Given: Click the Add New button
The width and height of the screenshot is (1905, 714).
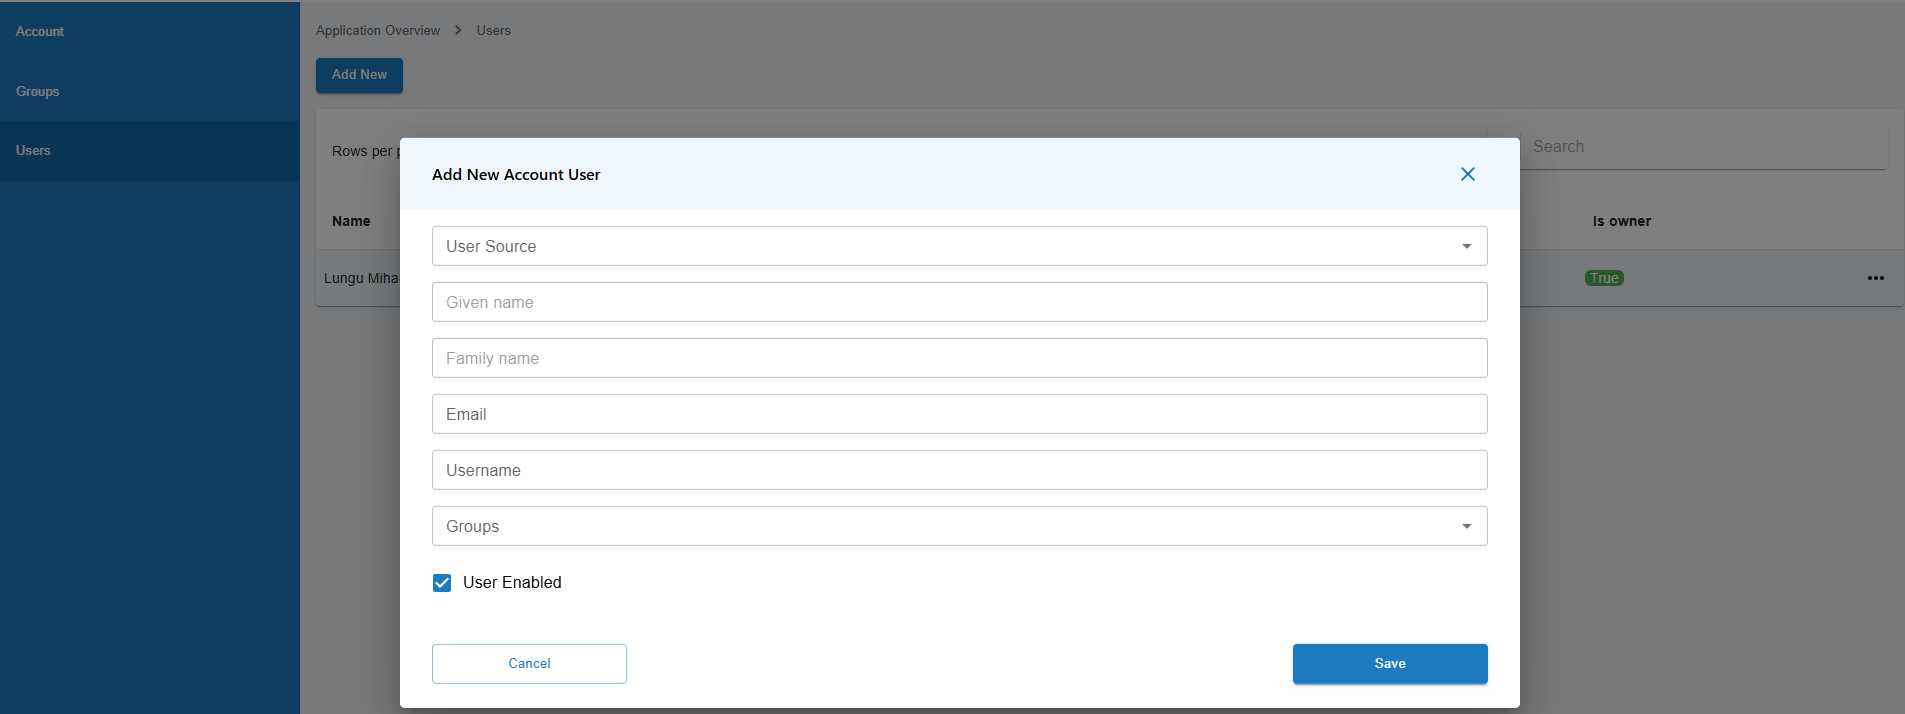Looking at the screenshot, I should pyautogui.click(x=359, y=75).
